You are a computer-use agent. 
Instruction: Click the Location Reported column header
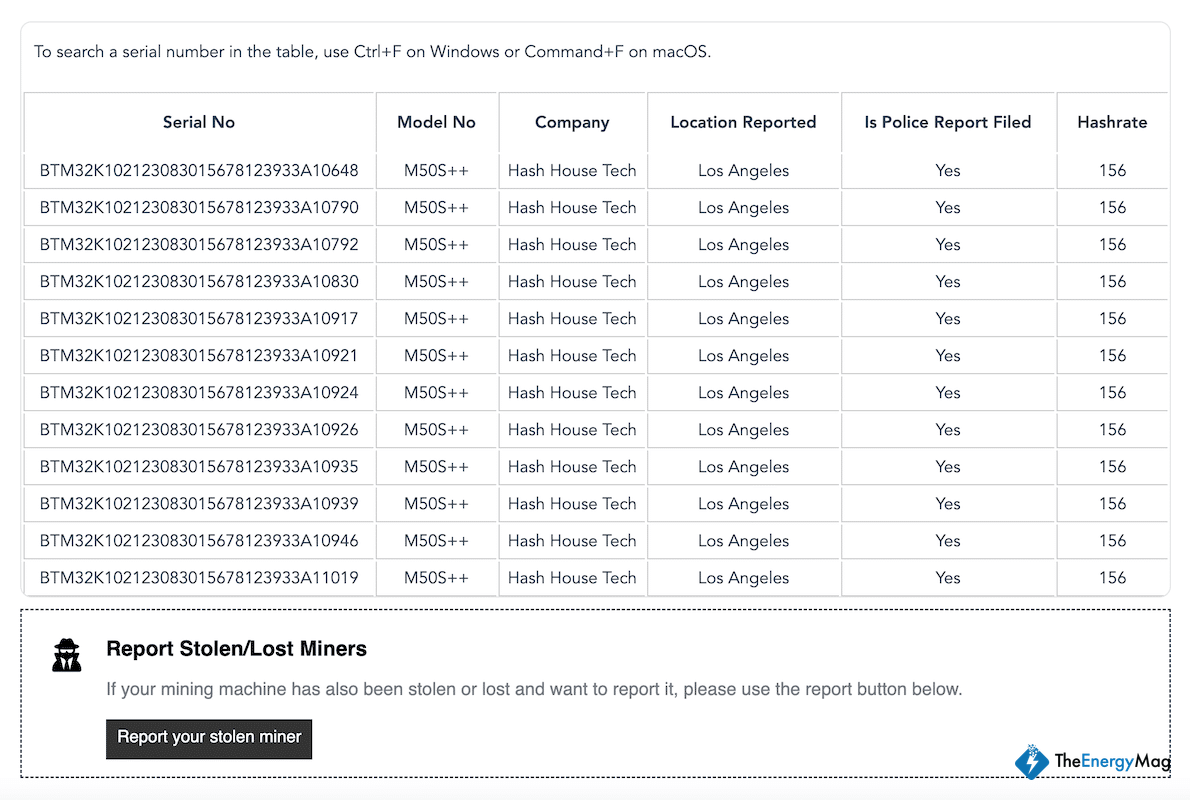tap(743, 122)
